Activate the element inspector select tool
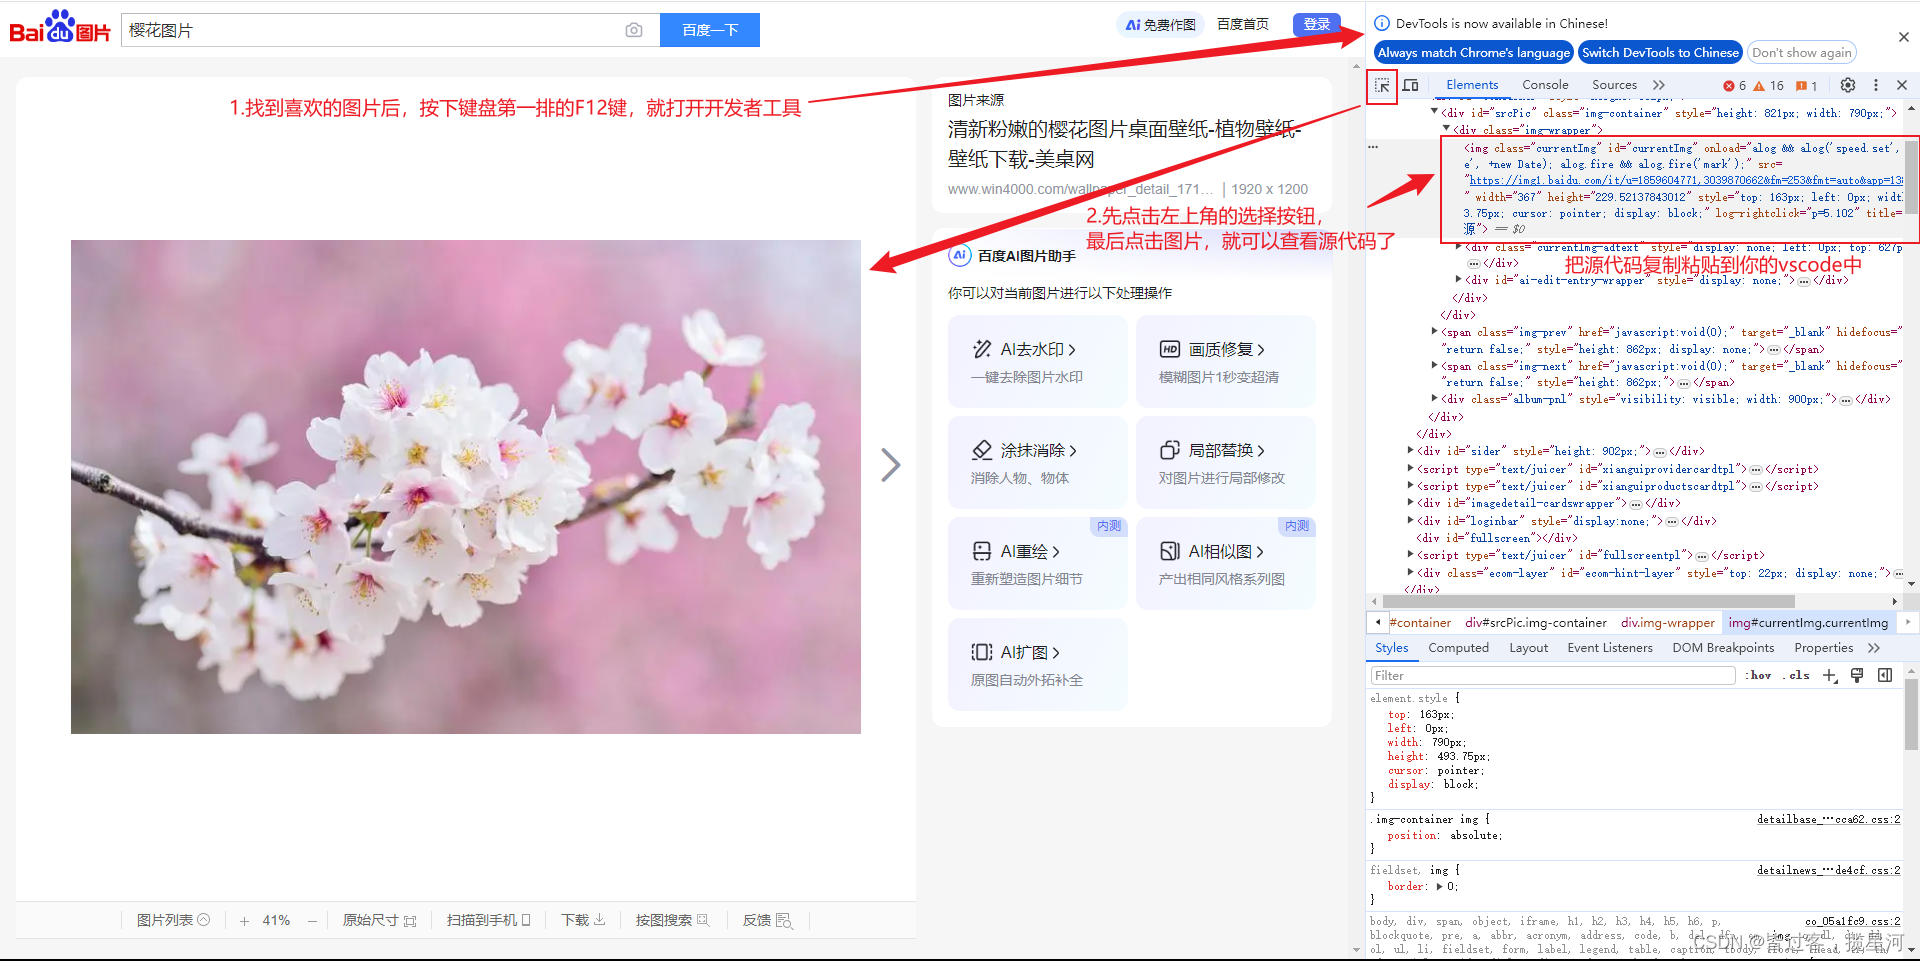 (x=1382, y=86)
